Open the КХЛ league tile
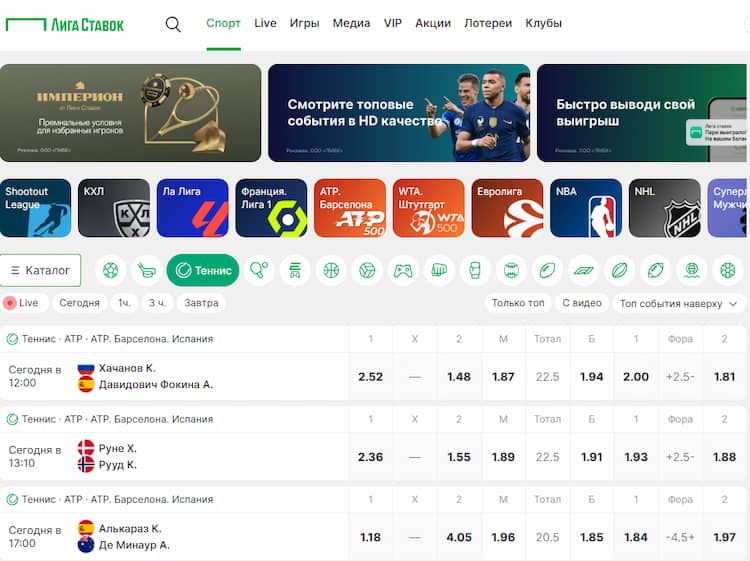The width and height of the screenshot is (750, 561). 114,208
